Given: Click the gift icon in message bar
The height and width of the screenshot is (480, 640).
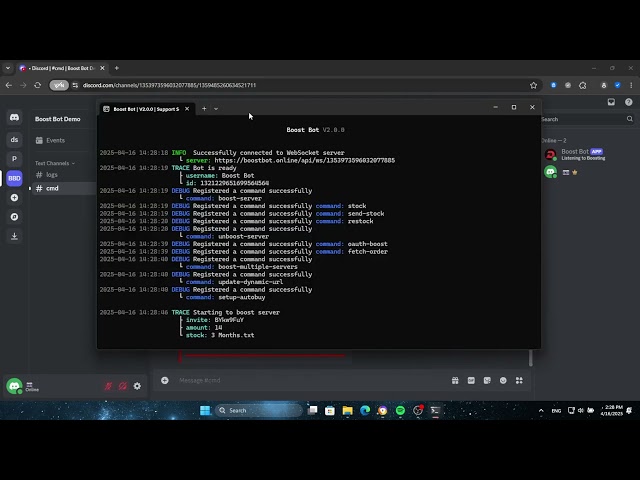Looking at the screenshot, I should point(455,380).
